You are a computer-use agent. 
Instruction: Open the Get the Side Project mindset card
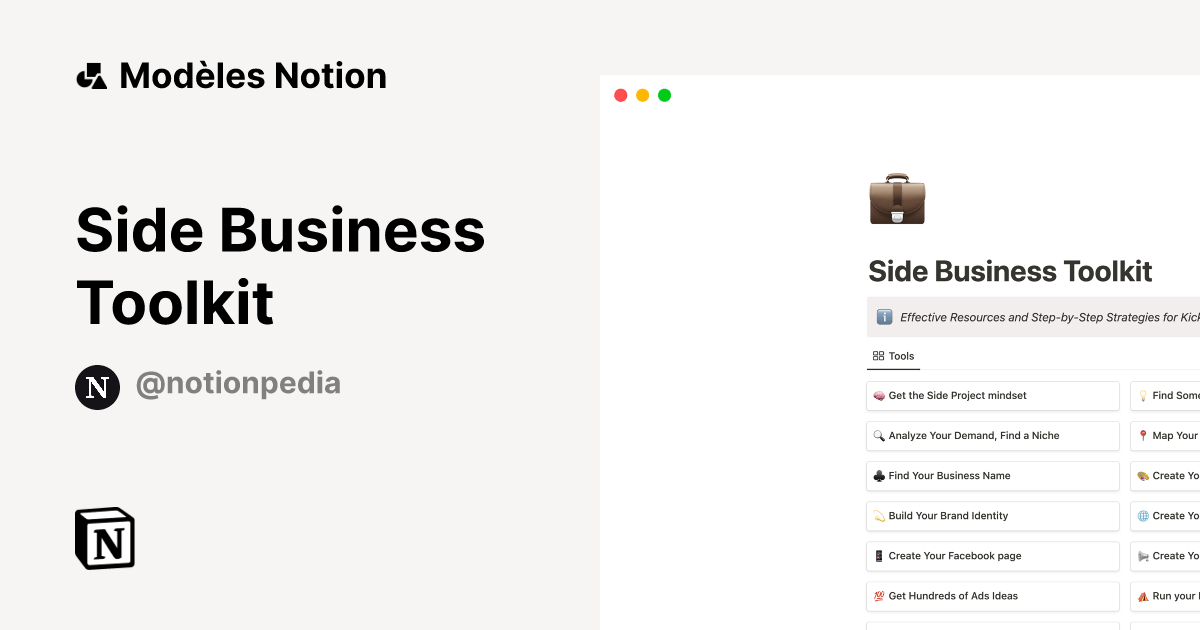click(x=992, y=395)
